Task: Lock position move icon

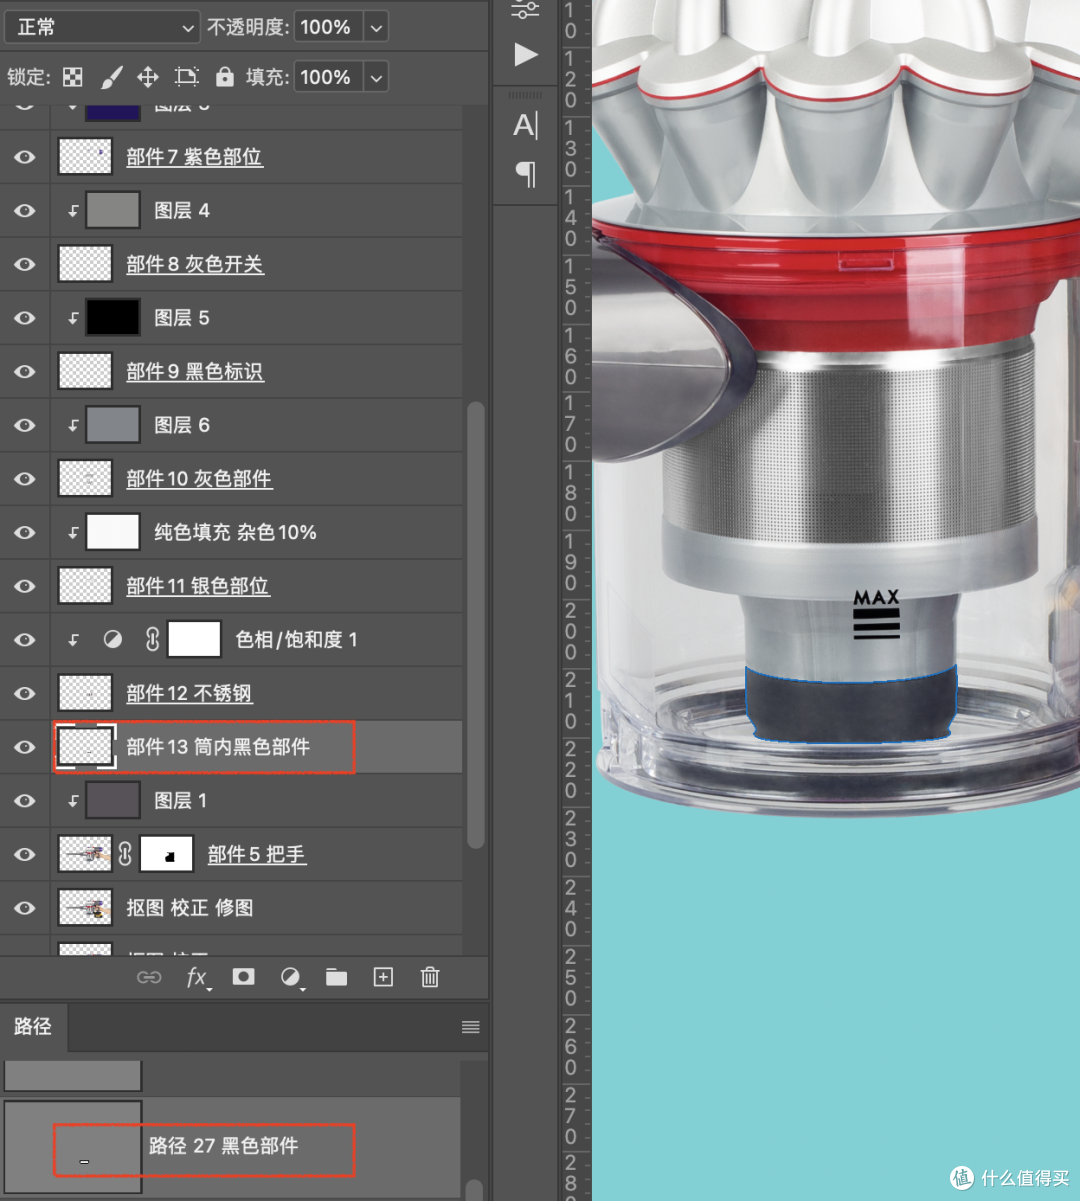Action: [x=148, y=77]
